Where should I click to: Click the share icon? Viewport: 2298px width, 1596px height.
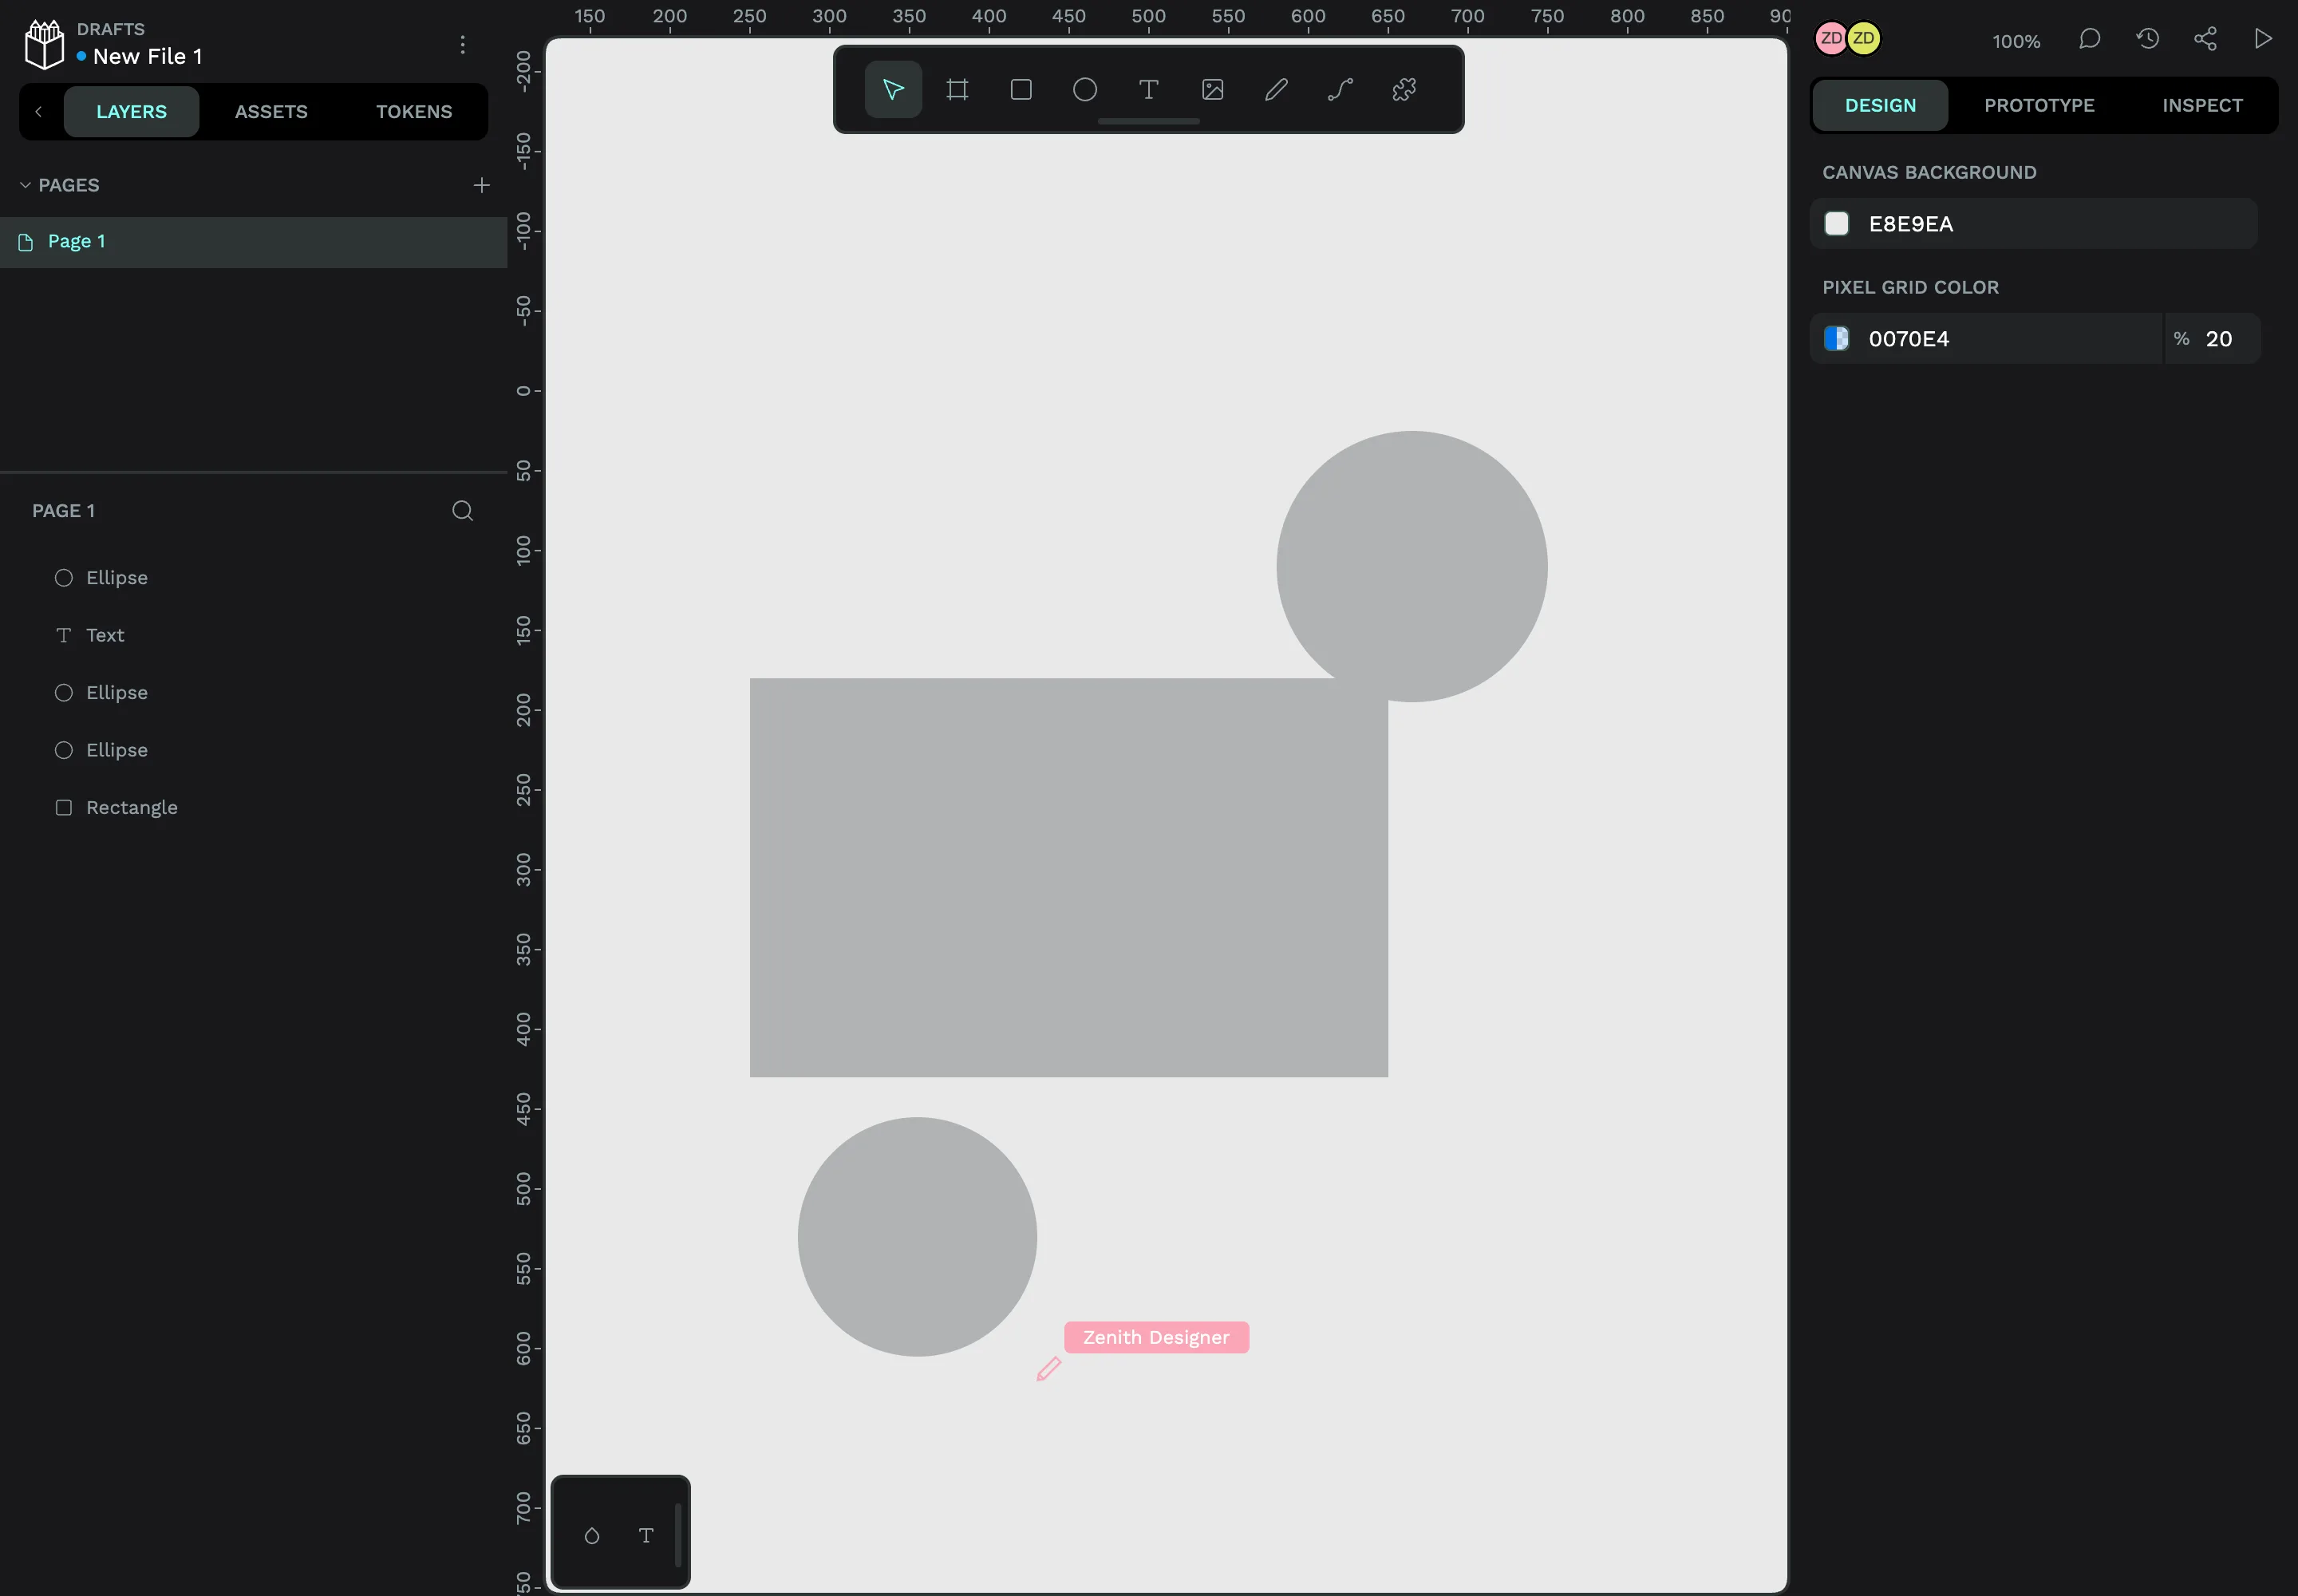(x=2205, y=39)
